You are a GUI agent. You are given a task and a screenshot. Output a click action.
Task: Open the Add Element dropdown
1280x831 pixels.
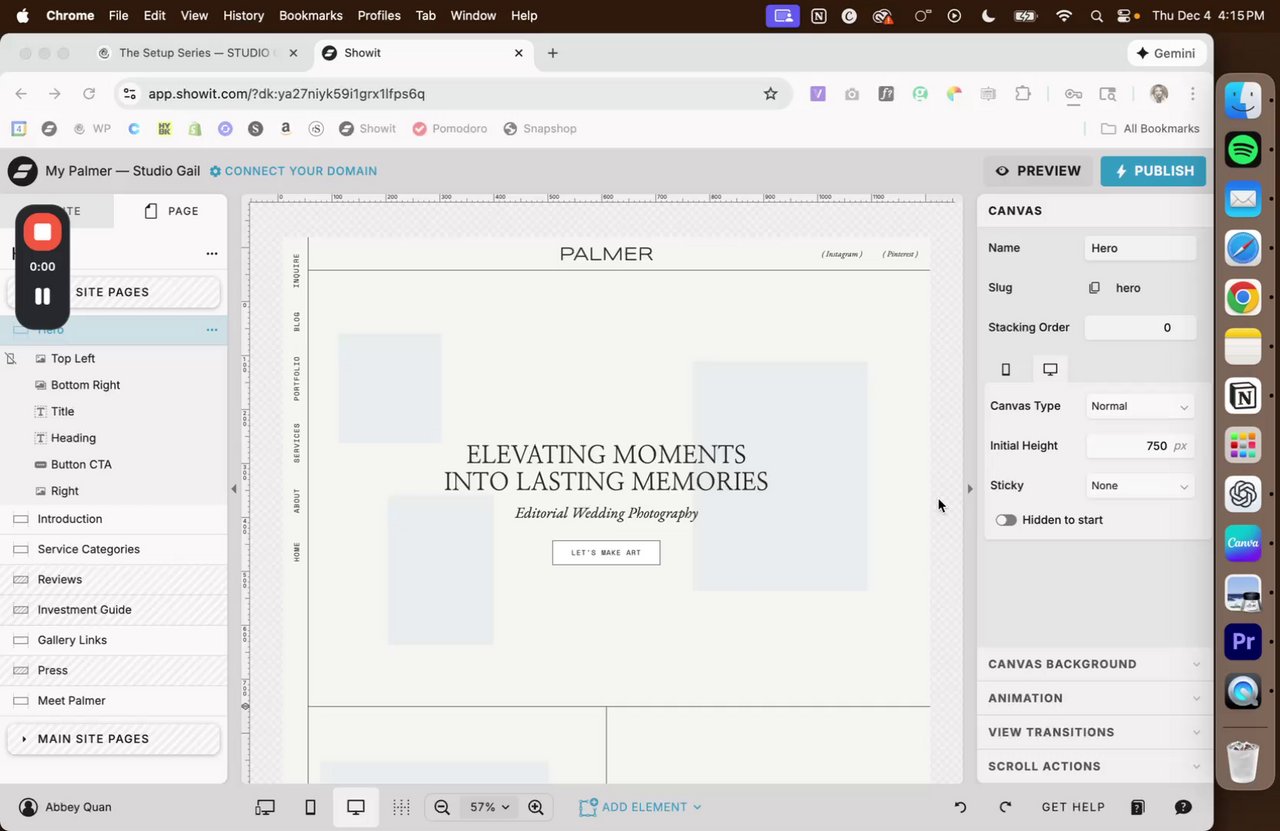[x=640, y=807]
